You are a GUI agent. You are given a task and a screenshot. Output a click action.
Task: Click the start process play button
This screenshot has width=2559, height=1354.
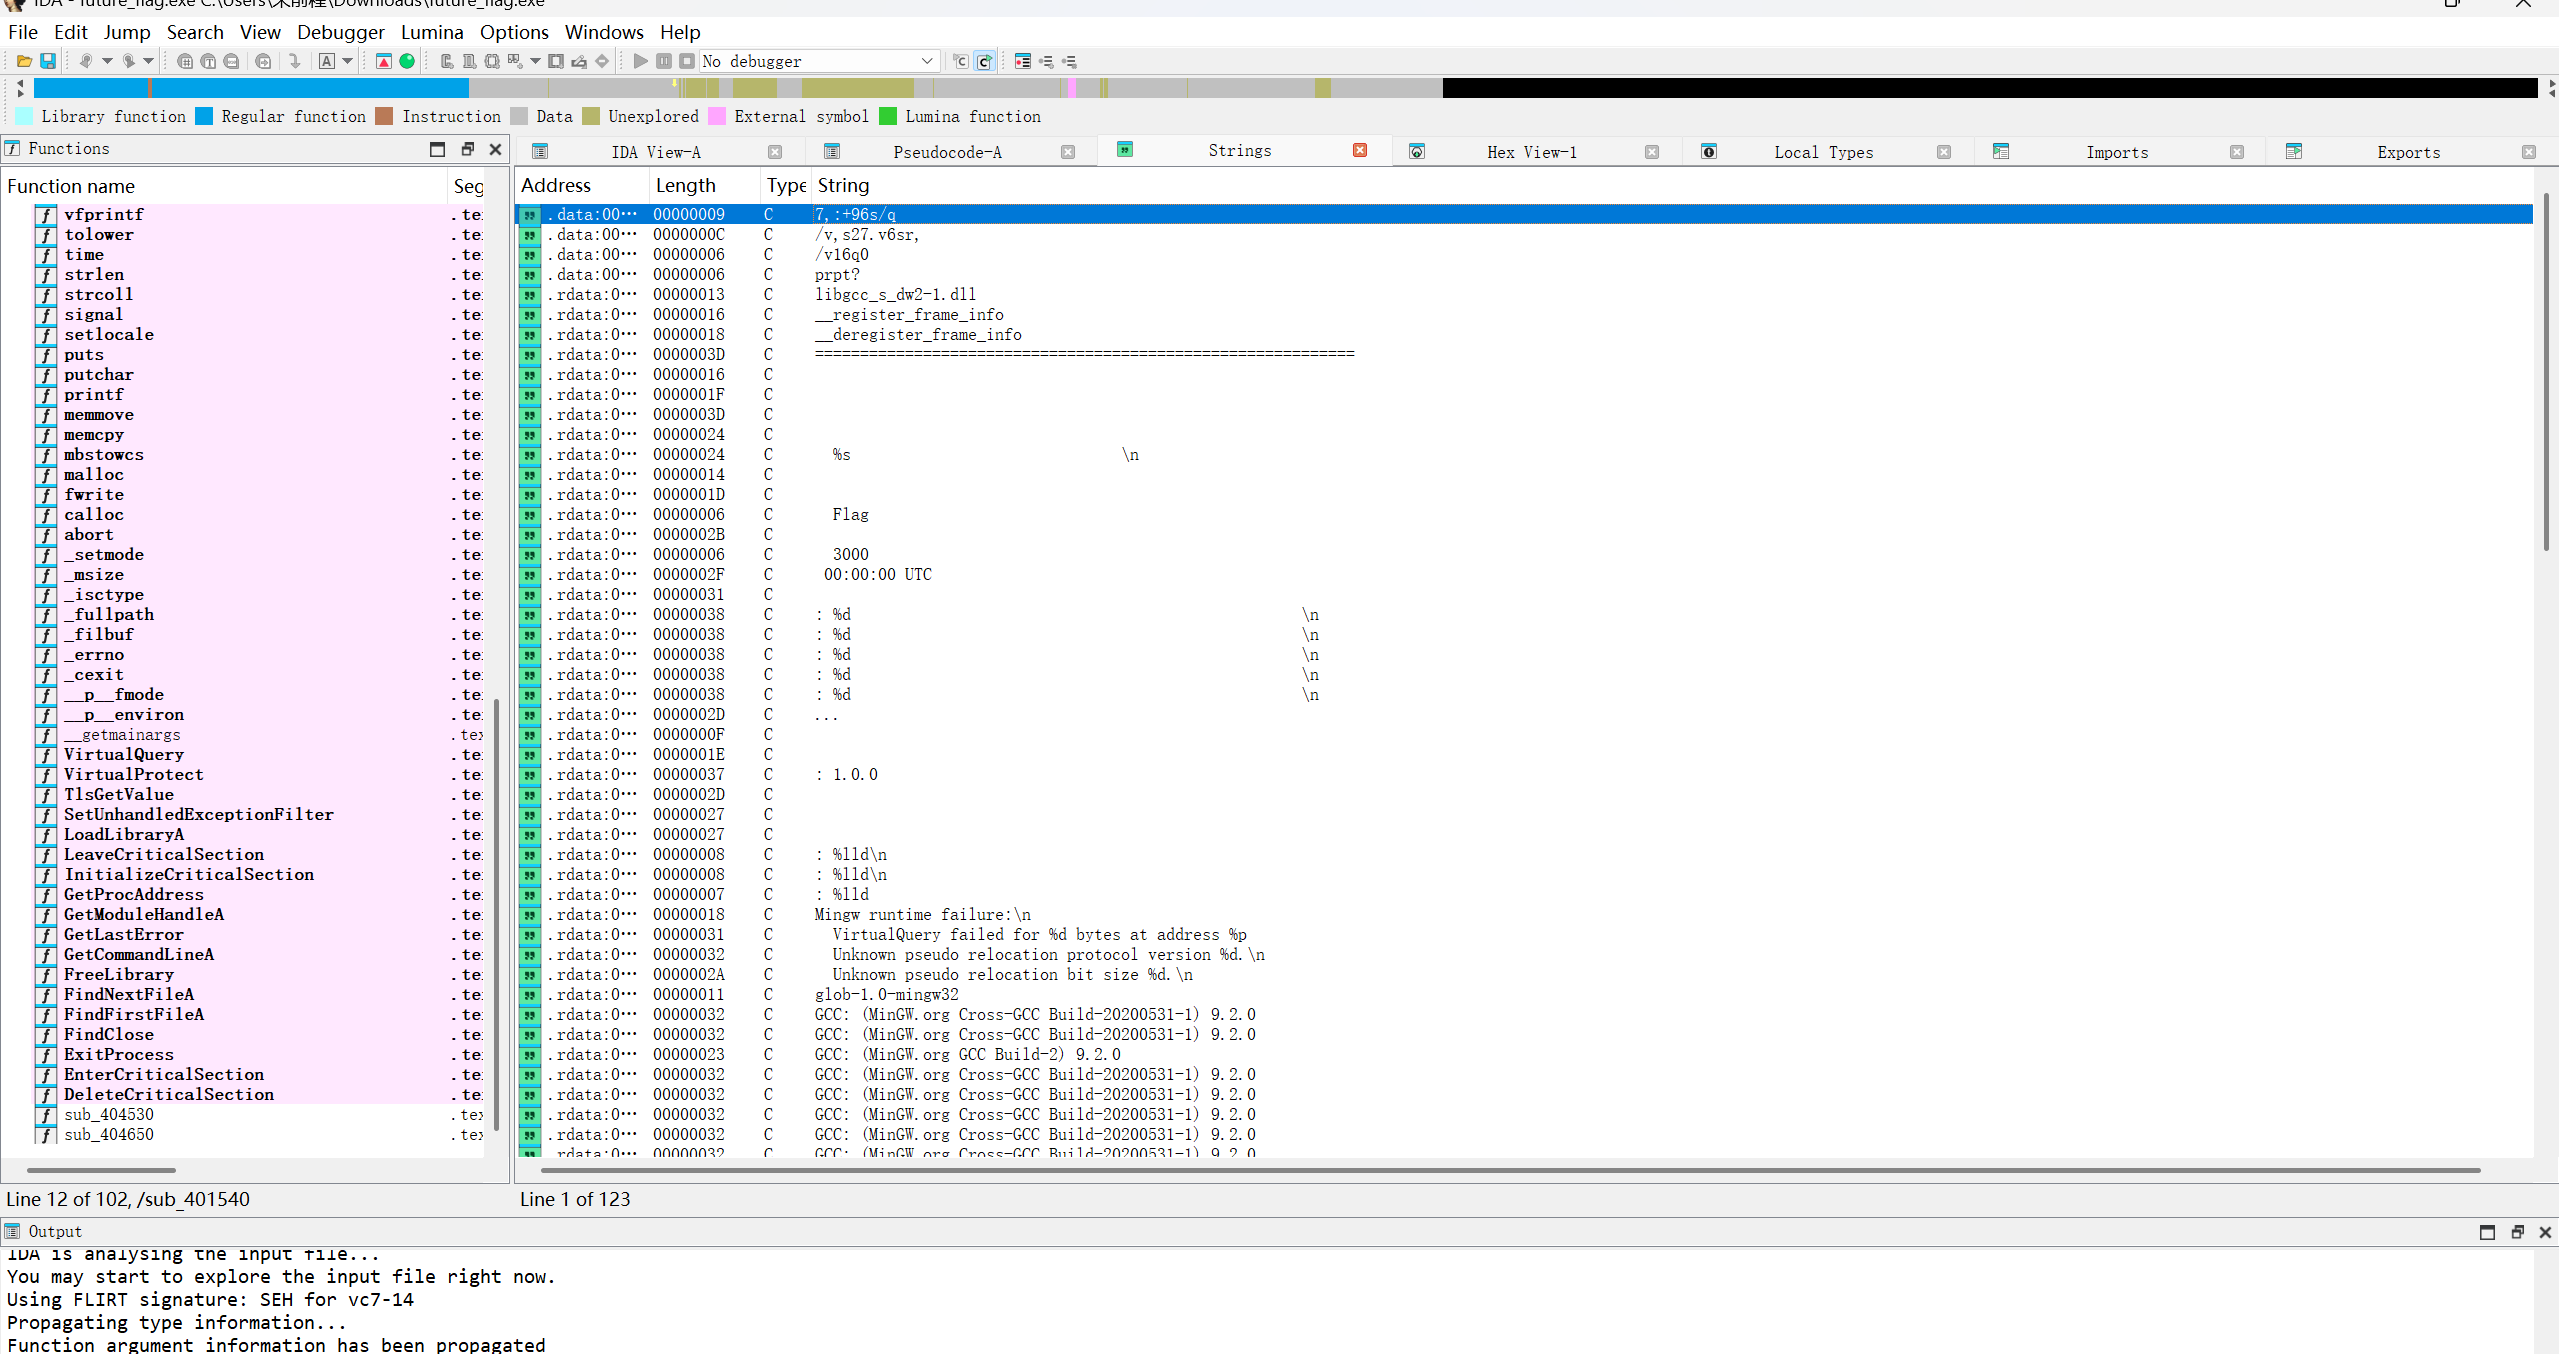[640, 61]
